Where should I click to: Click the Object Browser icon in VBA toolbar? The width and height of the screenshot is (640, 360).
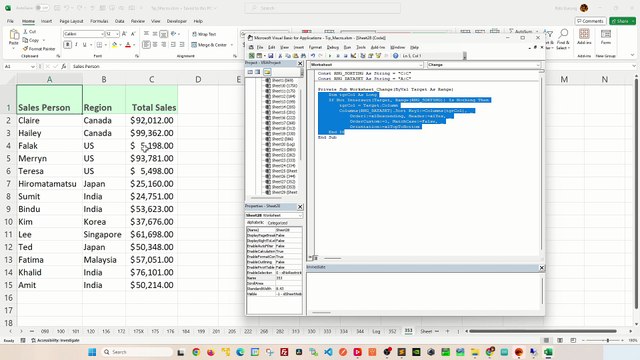coord(378,56)
